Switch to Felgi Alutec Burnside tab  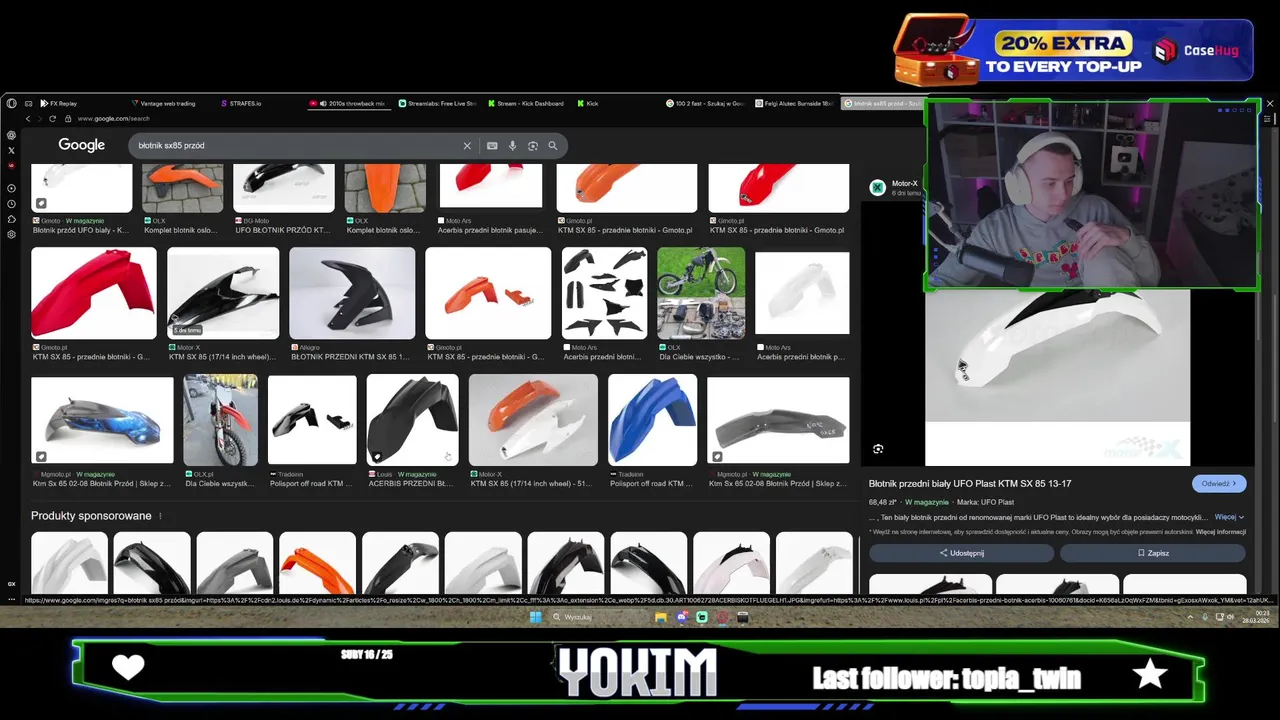point(796,103)
